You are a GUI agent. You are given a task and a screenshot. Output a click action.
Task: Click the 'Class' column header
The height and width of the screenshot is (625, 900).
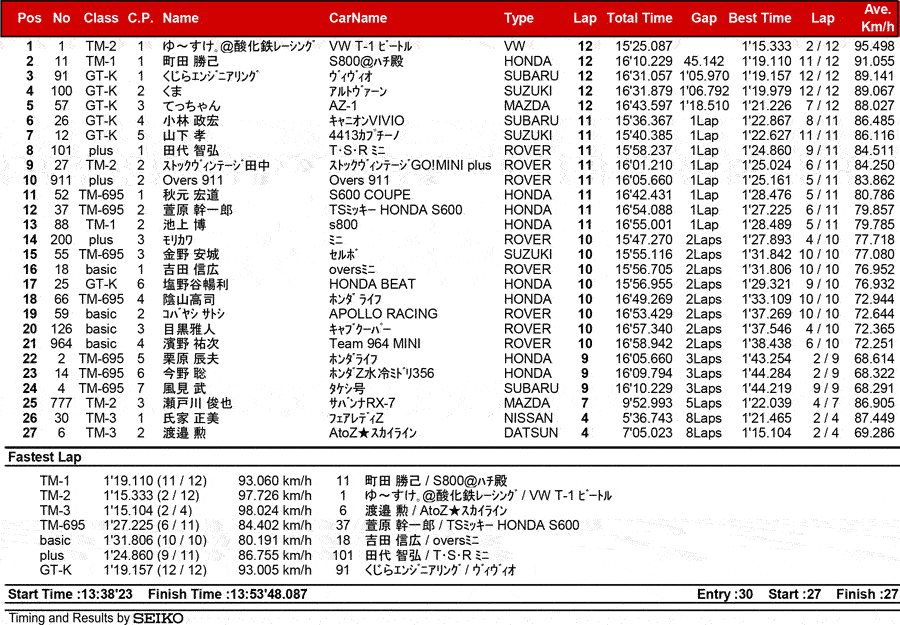pyautogui.click(x=101, y=18)
